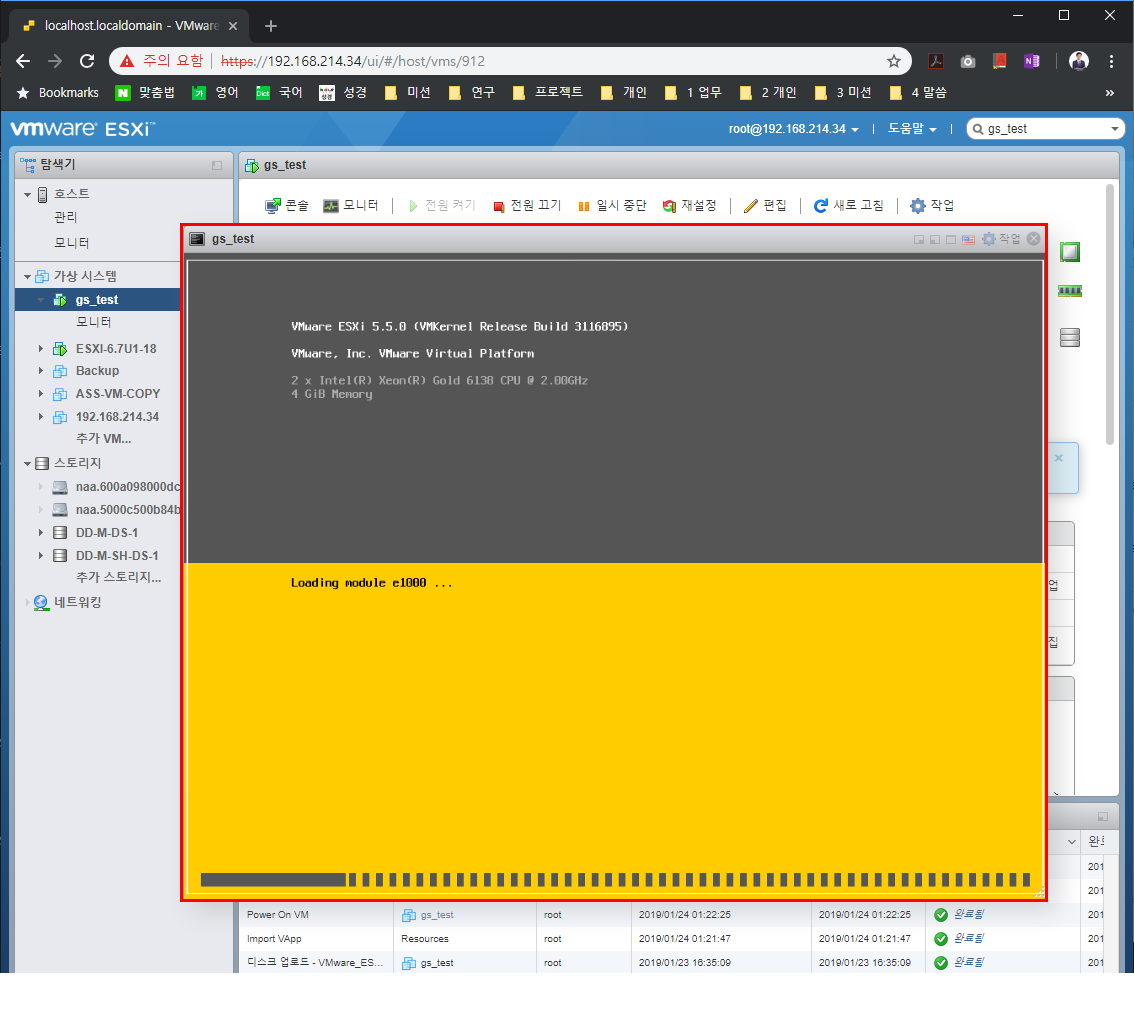Open the tasks table column dropdown chevron
Viewport: 1134px width, 1018px height.
click(x=1072, y=842)
